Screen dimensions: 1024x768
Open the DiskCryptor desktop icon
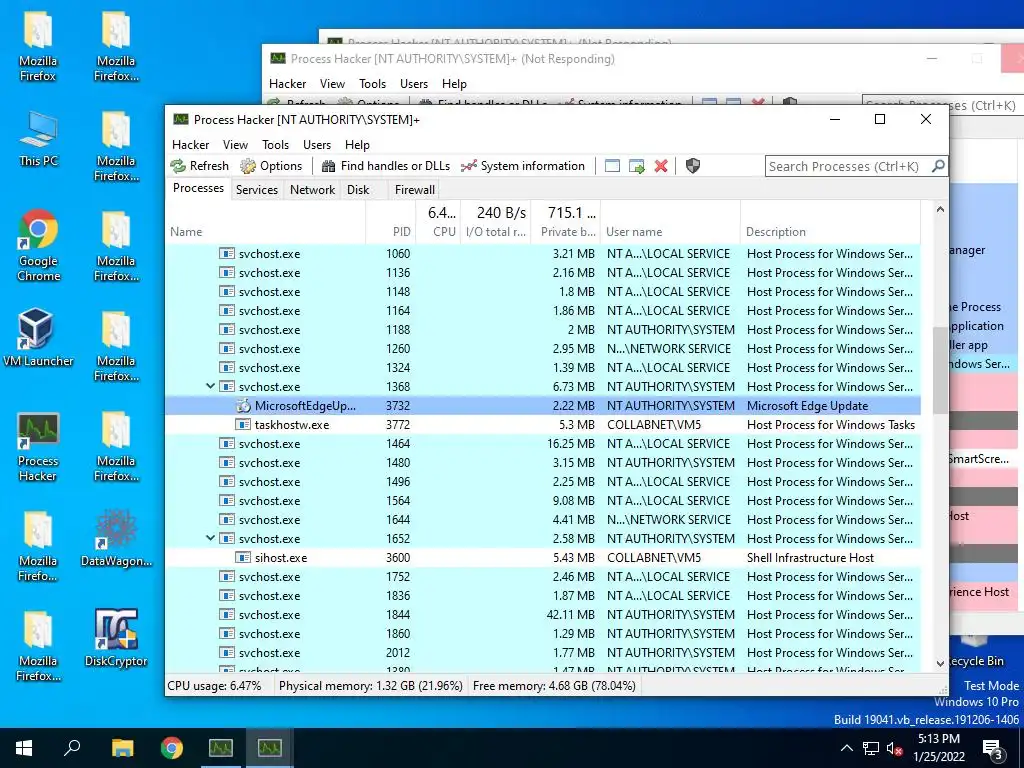coord(116,639)
